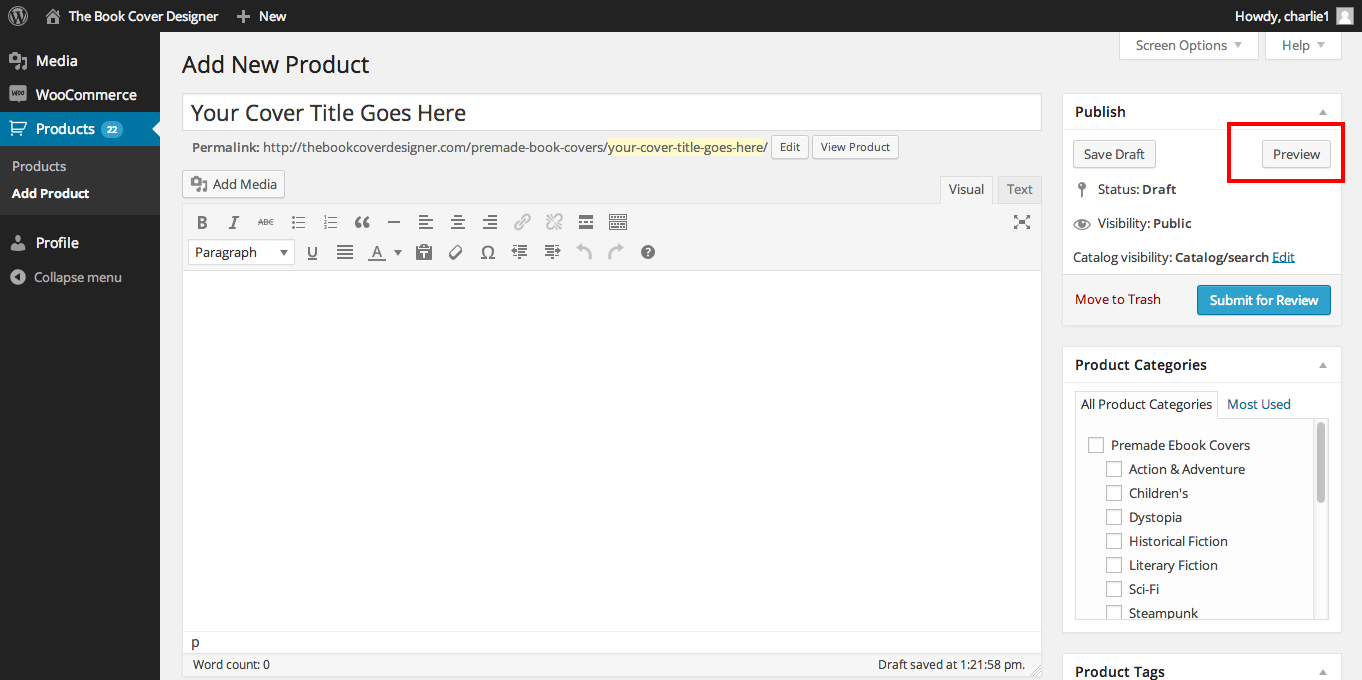Click Submit for Review

(1264, 300)
